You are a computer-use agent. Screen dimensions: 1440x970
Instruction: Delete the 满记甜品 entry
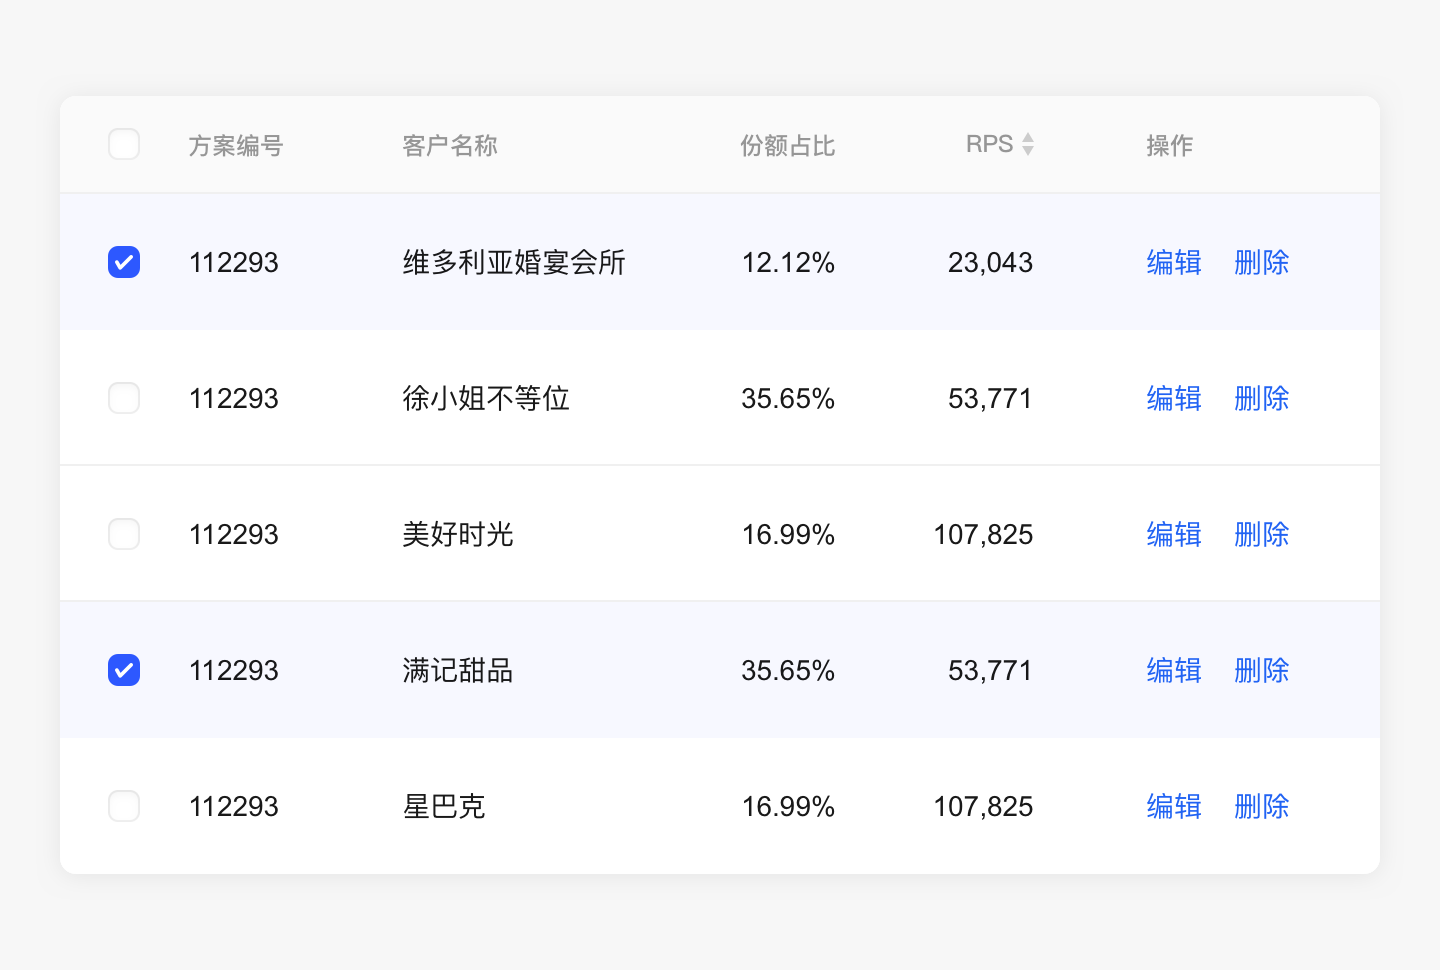[x=1261, y=670]
